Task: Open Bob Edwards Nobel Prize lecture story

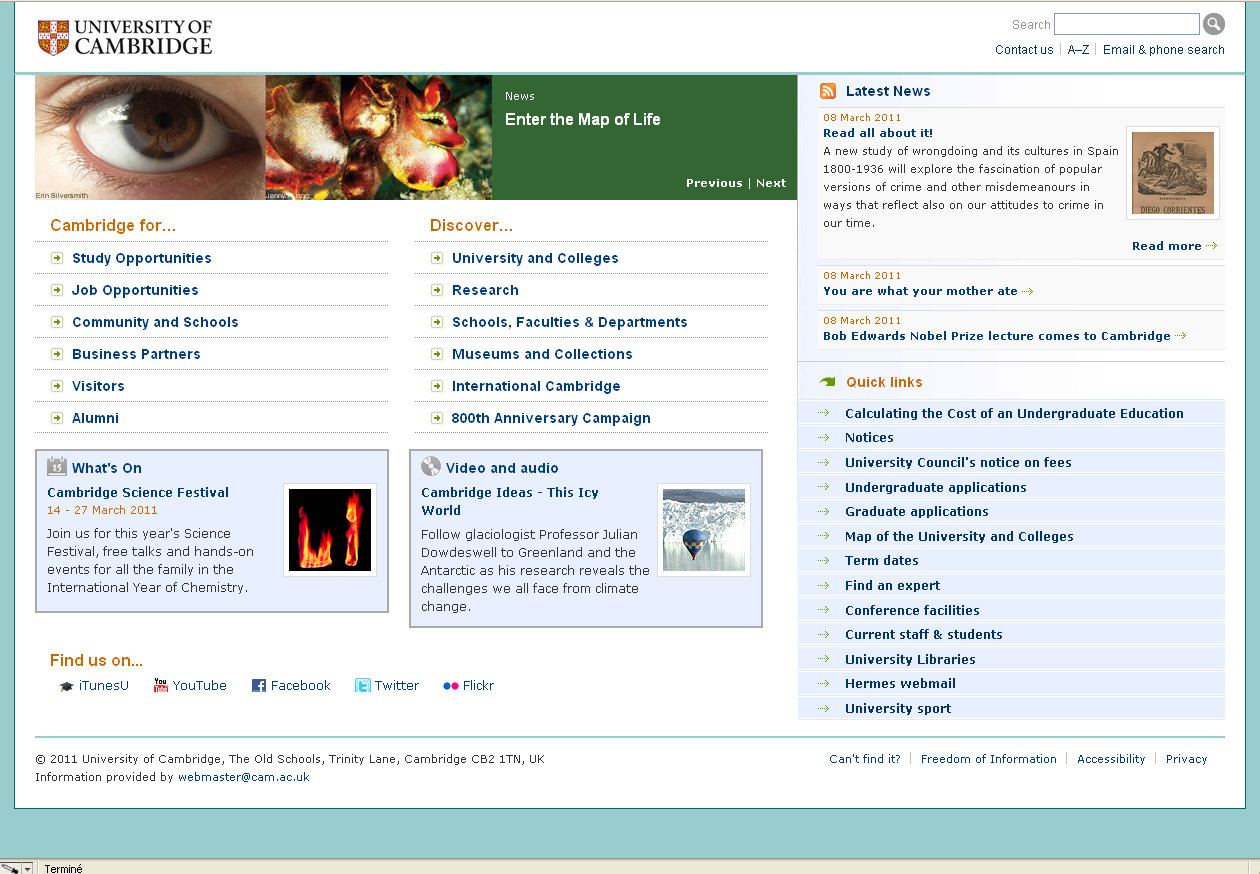Action: [x=997, y=336]
